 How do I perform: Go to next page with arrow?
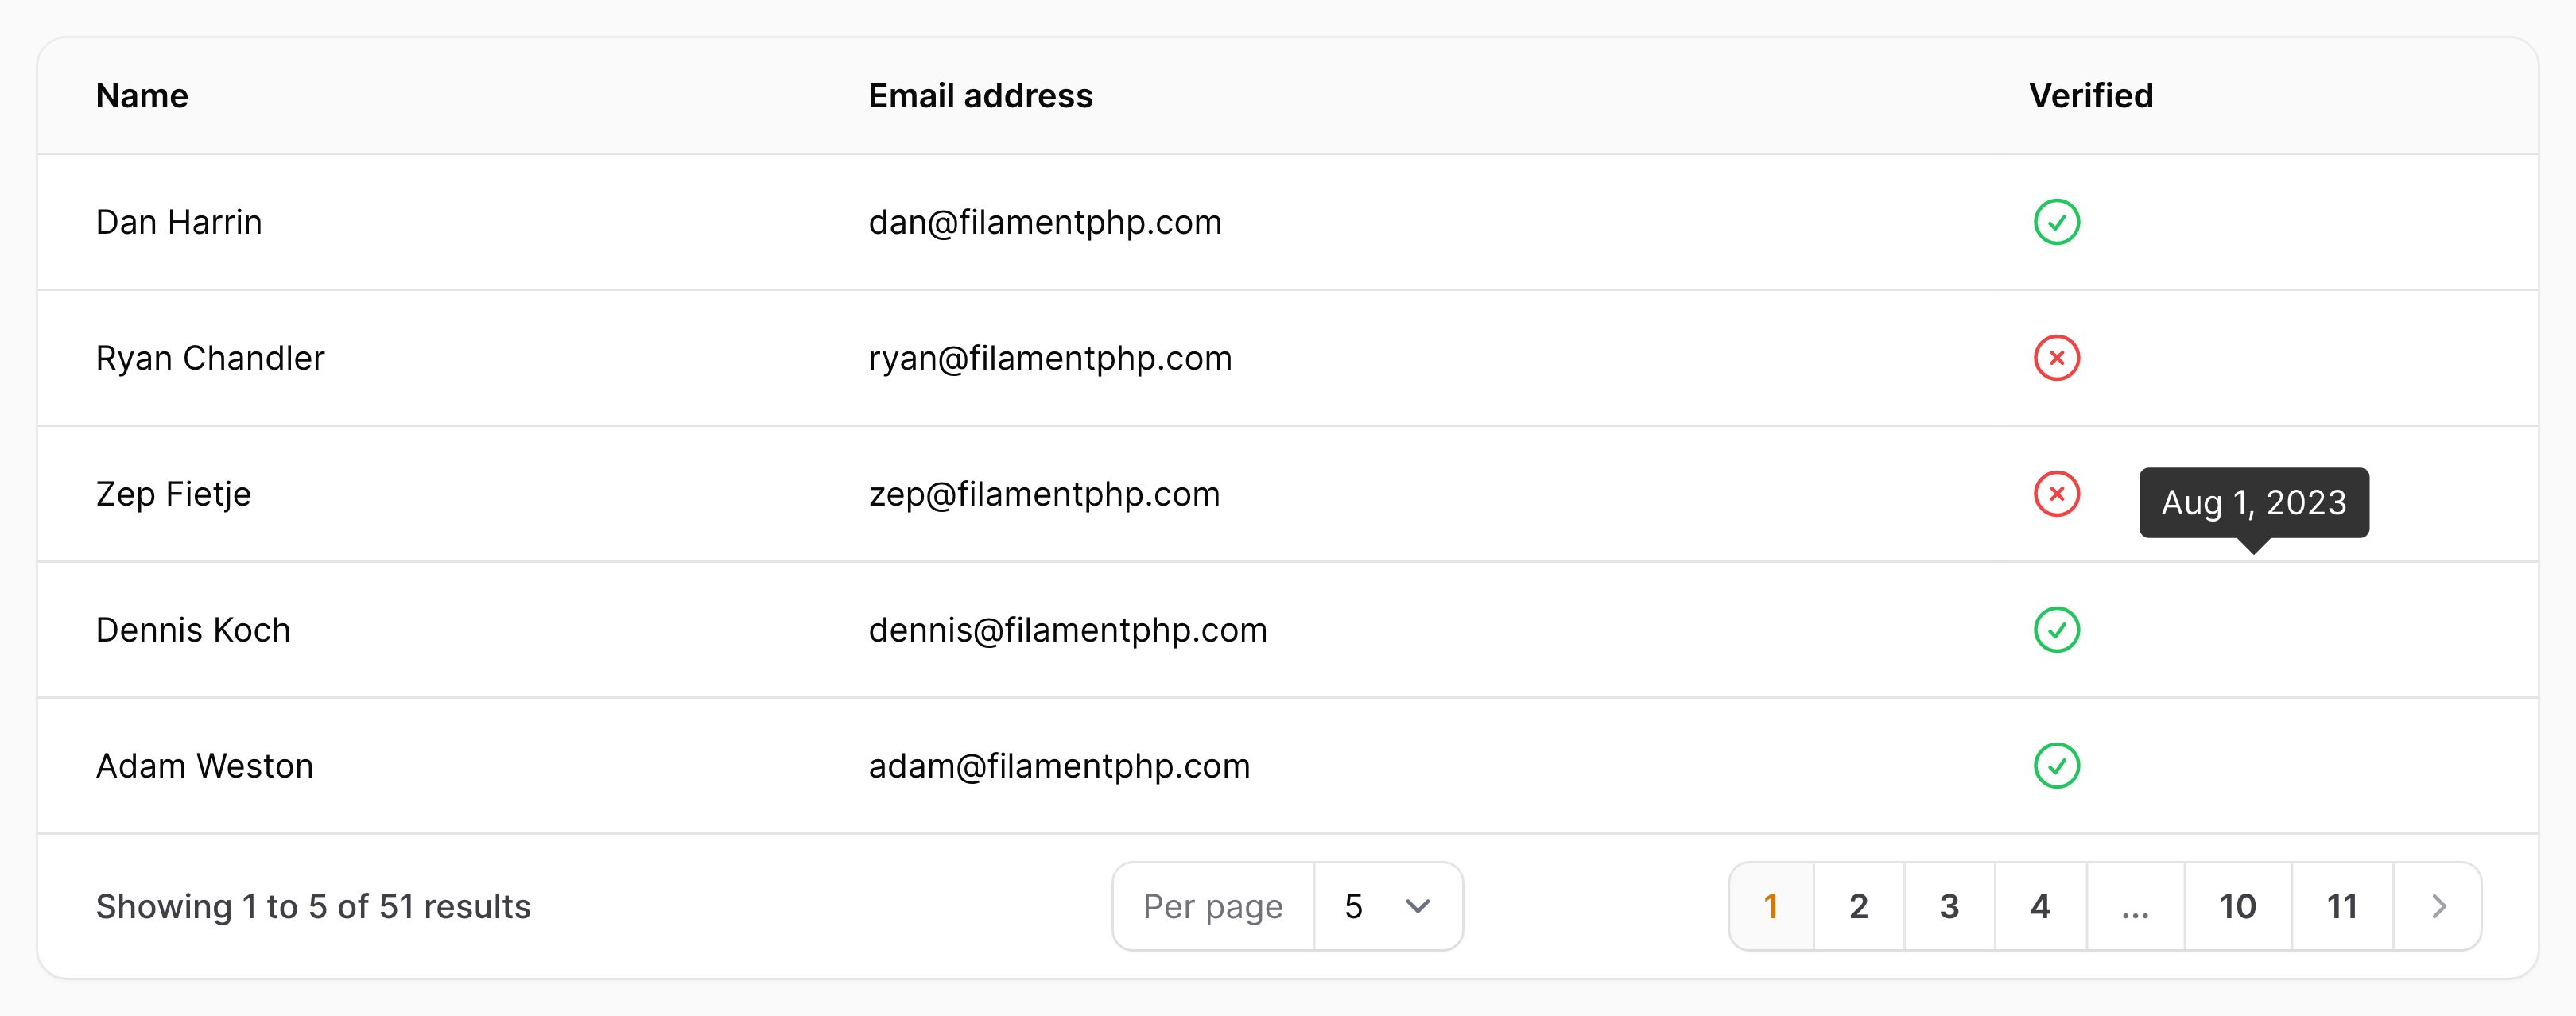pos(2438,906)
